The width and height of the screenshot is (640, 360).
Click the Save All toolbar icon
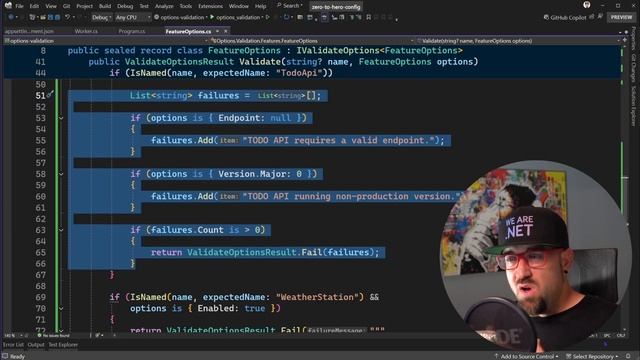click(x=57, y=17)
